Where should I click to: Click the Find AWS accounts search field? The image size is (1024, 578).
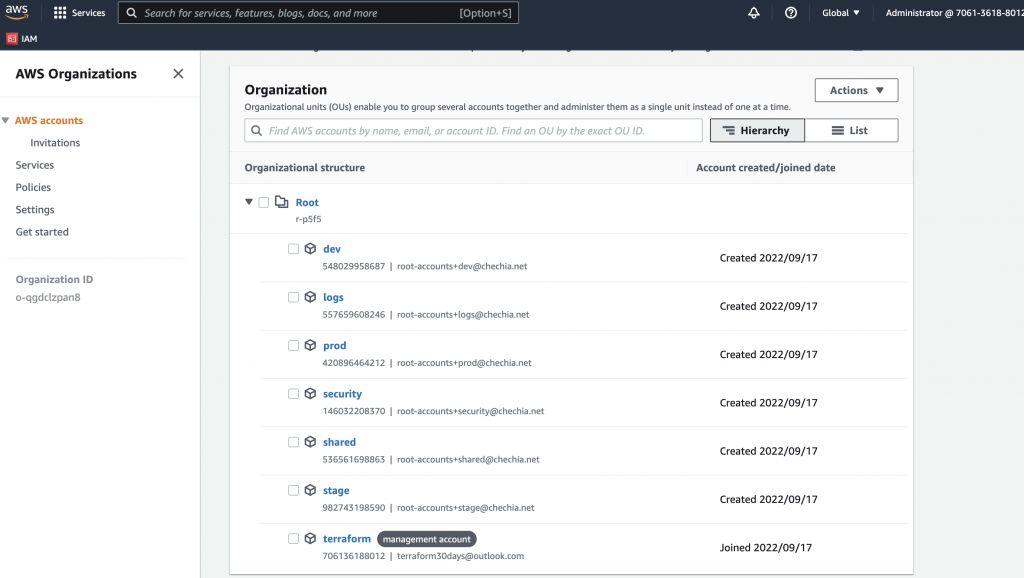(x=473, y=131)
